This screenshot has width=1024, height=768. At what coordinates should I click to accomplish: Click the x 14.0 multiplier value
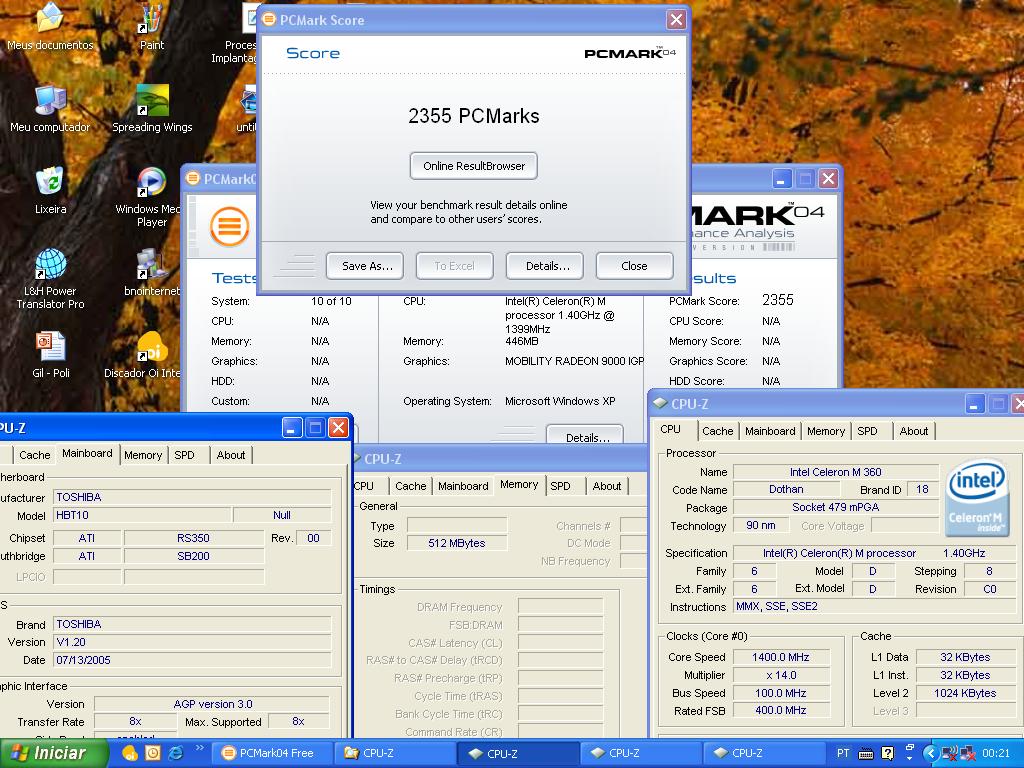point(780,675)
